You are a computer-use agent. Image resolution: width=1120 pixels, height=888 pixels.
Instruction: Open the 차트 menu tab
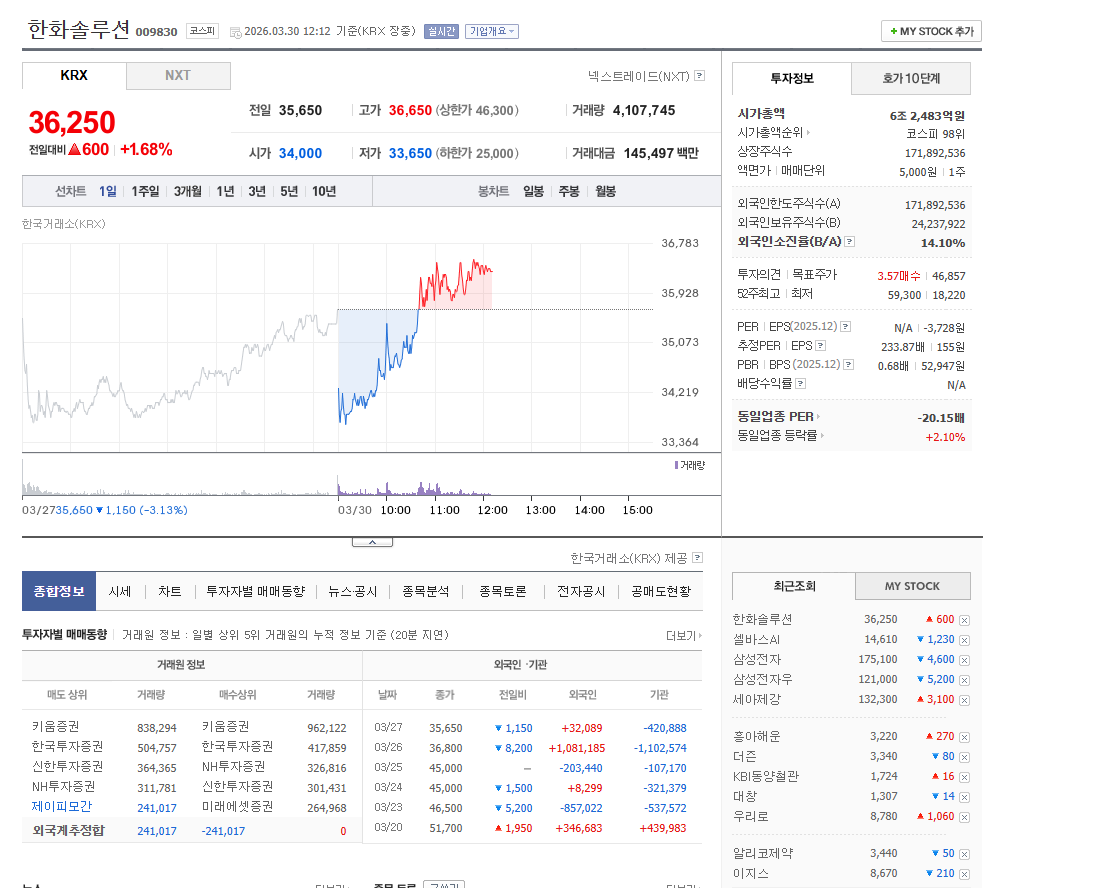[169, 592]
